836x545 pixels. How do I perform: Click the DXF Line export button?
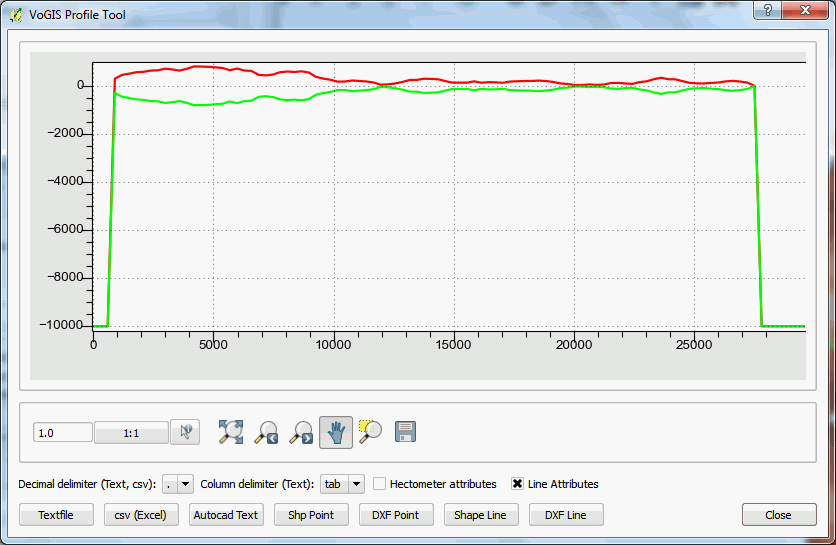coord(566,515)
